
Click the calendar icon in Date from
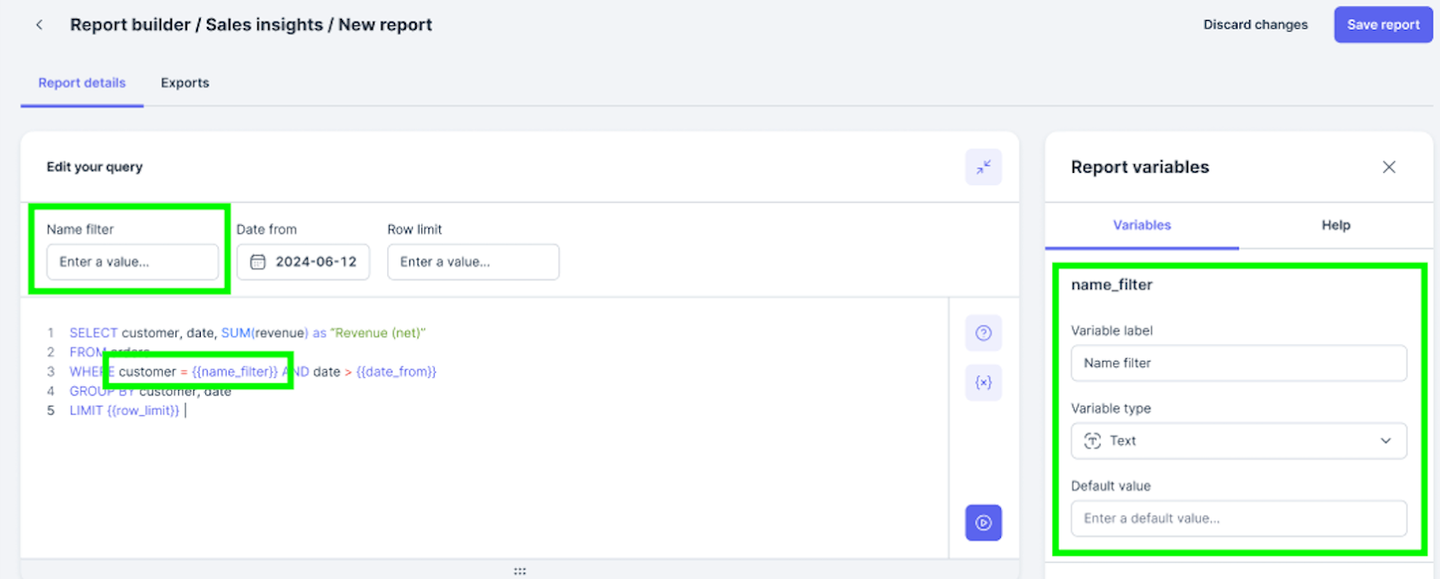pyautogui.click(x=258, y=262)
